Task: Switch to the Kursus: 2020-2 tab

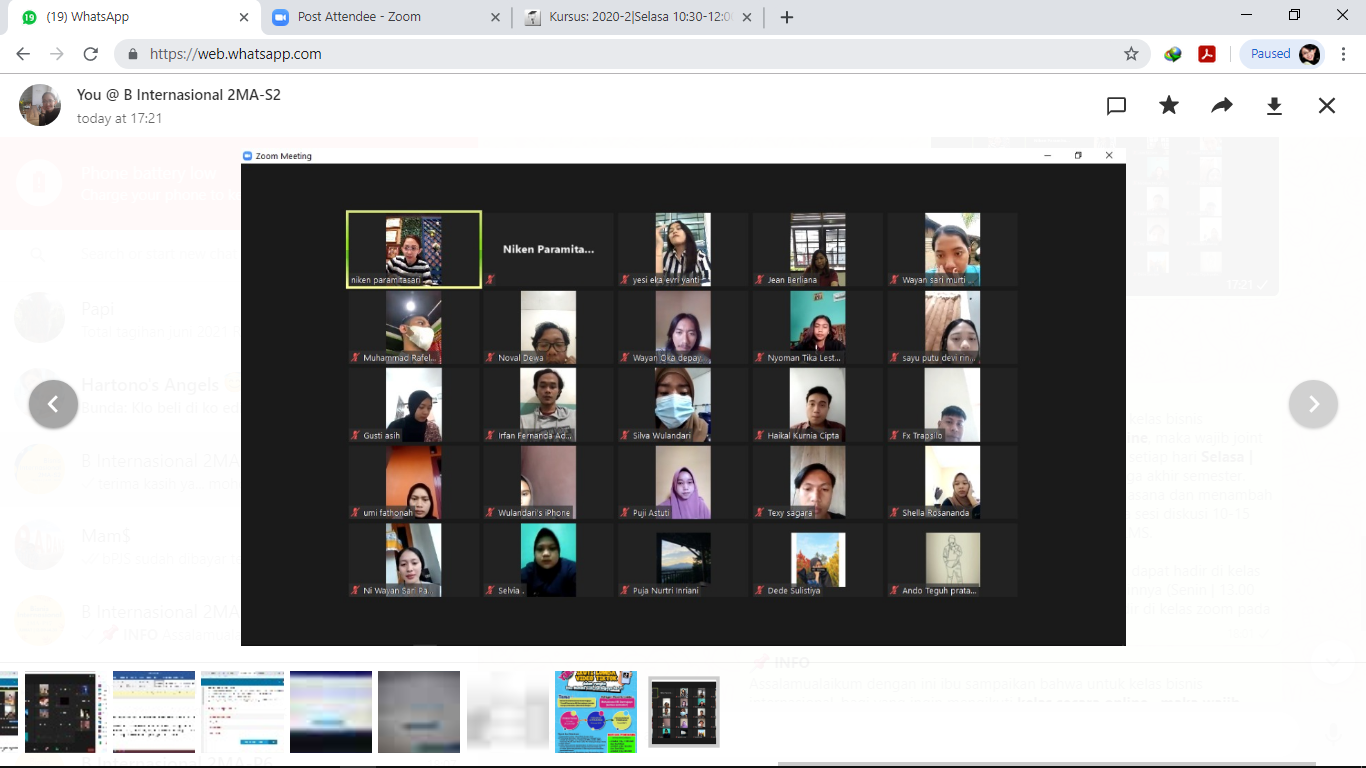Action: coord(640,17)
